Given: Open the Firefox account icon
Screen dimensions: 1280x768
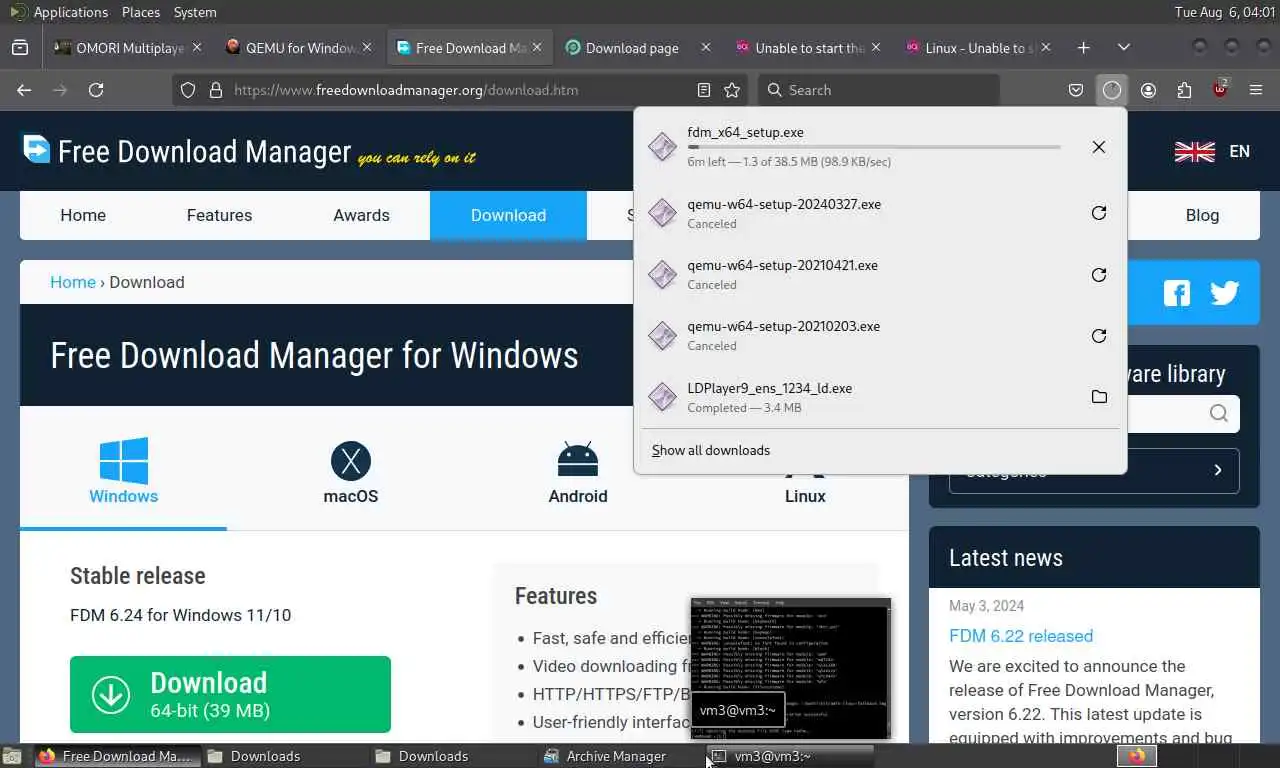Looking at the screenshot, I should coord(1148,90).
